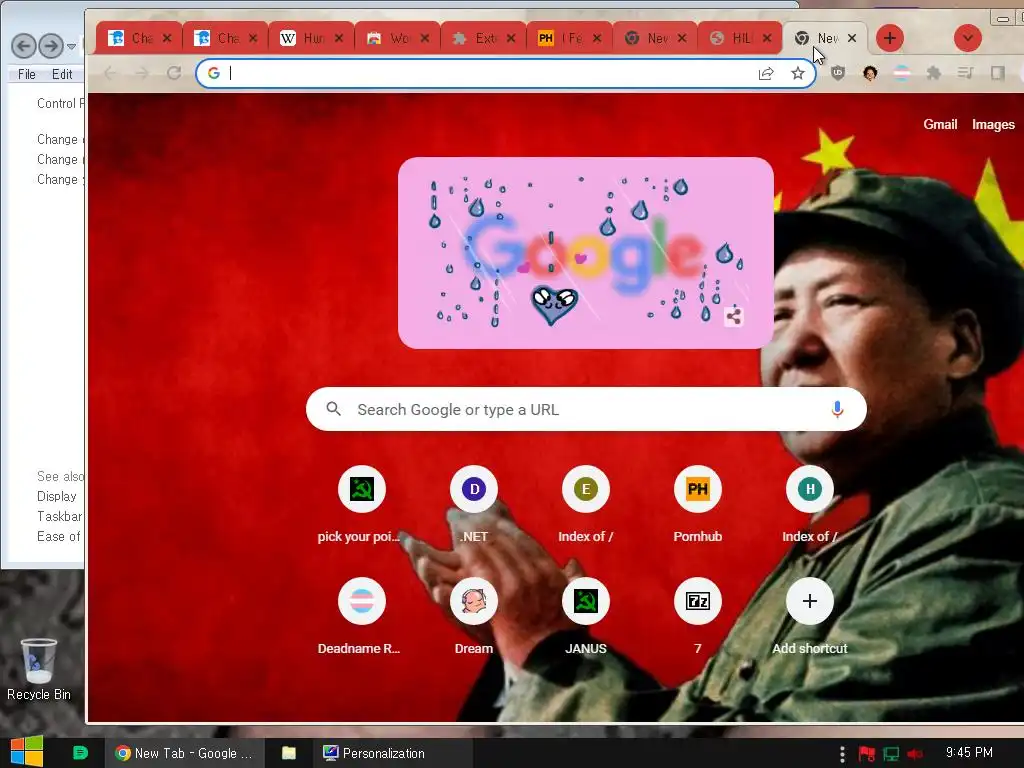Start voice search with microphone icon
The width and height of the screenshot is (1024, 768).
pos(837,409)
